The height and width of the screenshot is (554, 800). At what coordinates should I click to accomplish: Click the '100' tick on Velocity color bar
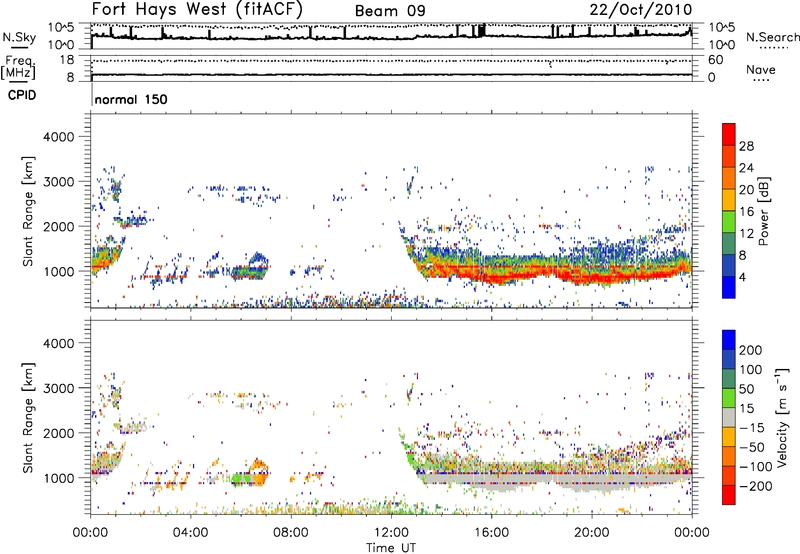(x=751, y=370)
